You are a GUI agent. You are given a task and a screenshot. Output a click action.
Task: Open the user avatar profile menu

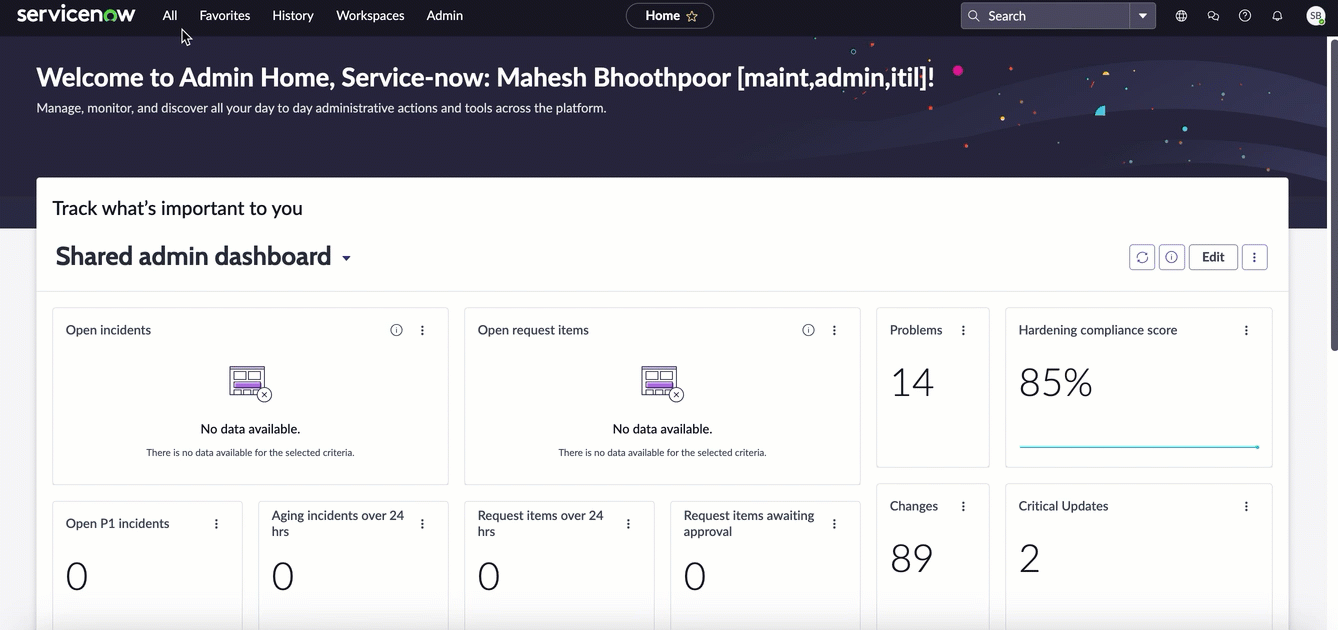pos(1316,16)
